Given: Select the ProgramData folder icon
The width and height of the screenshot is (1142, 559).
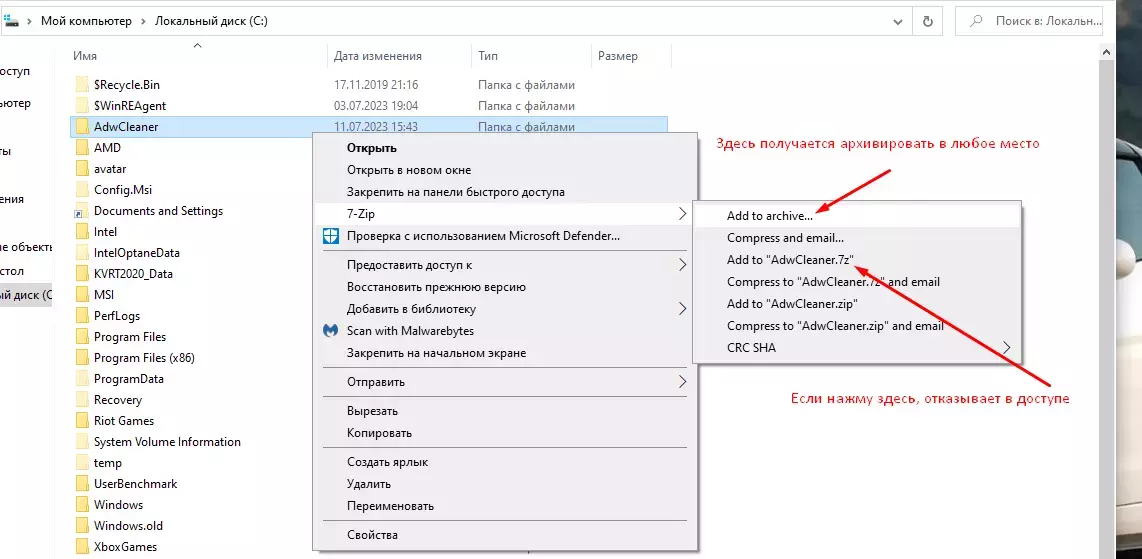Looking at the screenshot, I should (81, 378).
